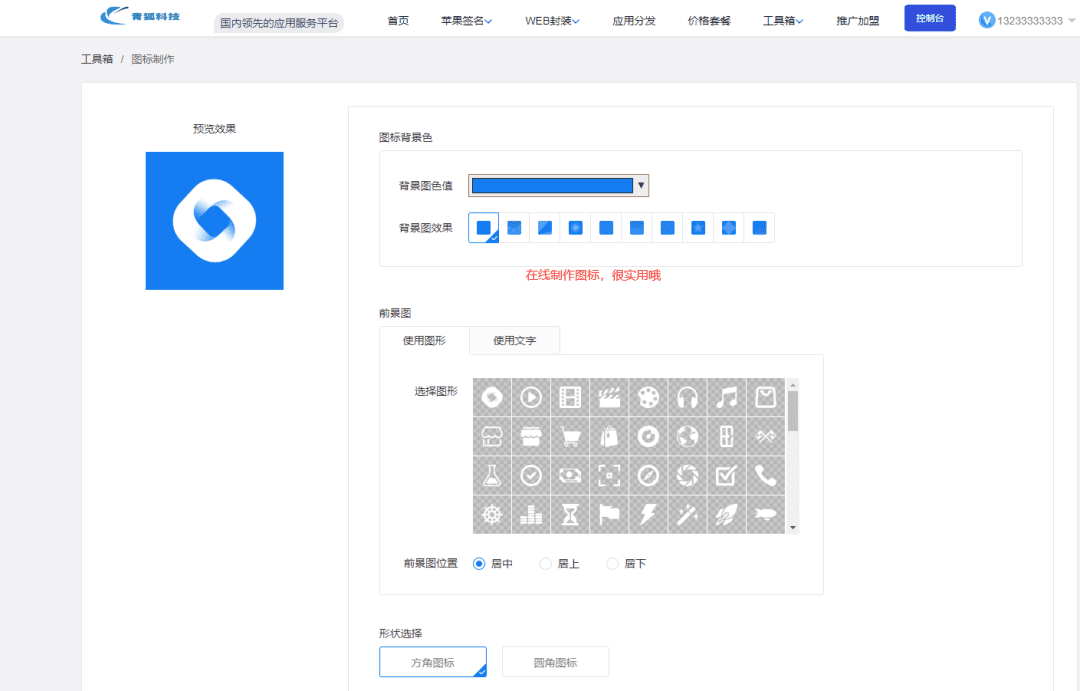Screen dimensions: 1080x691
Task: Pick the compass shape
Action: pos(648,475)
